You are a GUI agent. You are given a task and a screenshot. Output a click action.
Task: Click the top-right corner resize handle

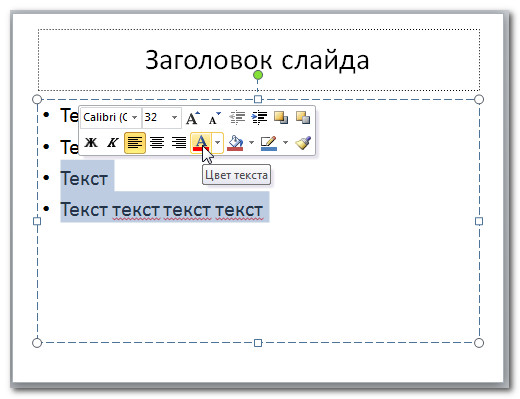pyautogui.click(x=479, y=99)
